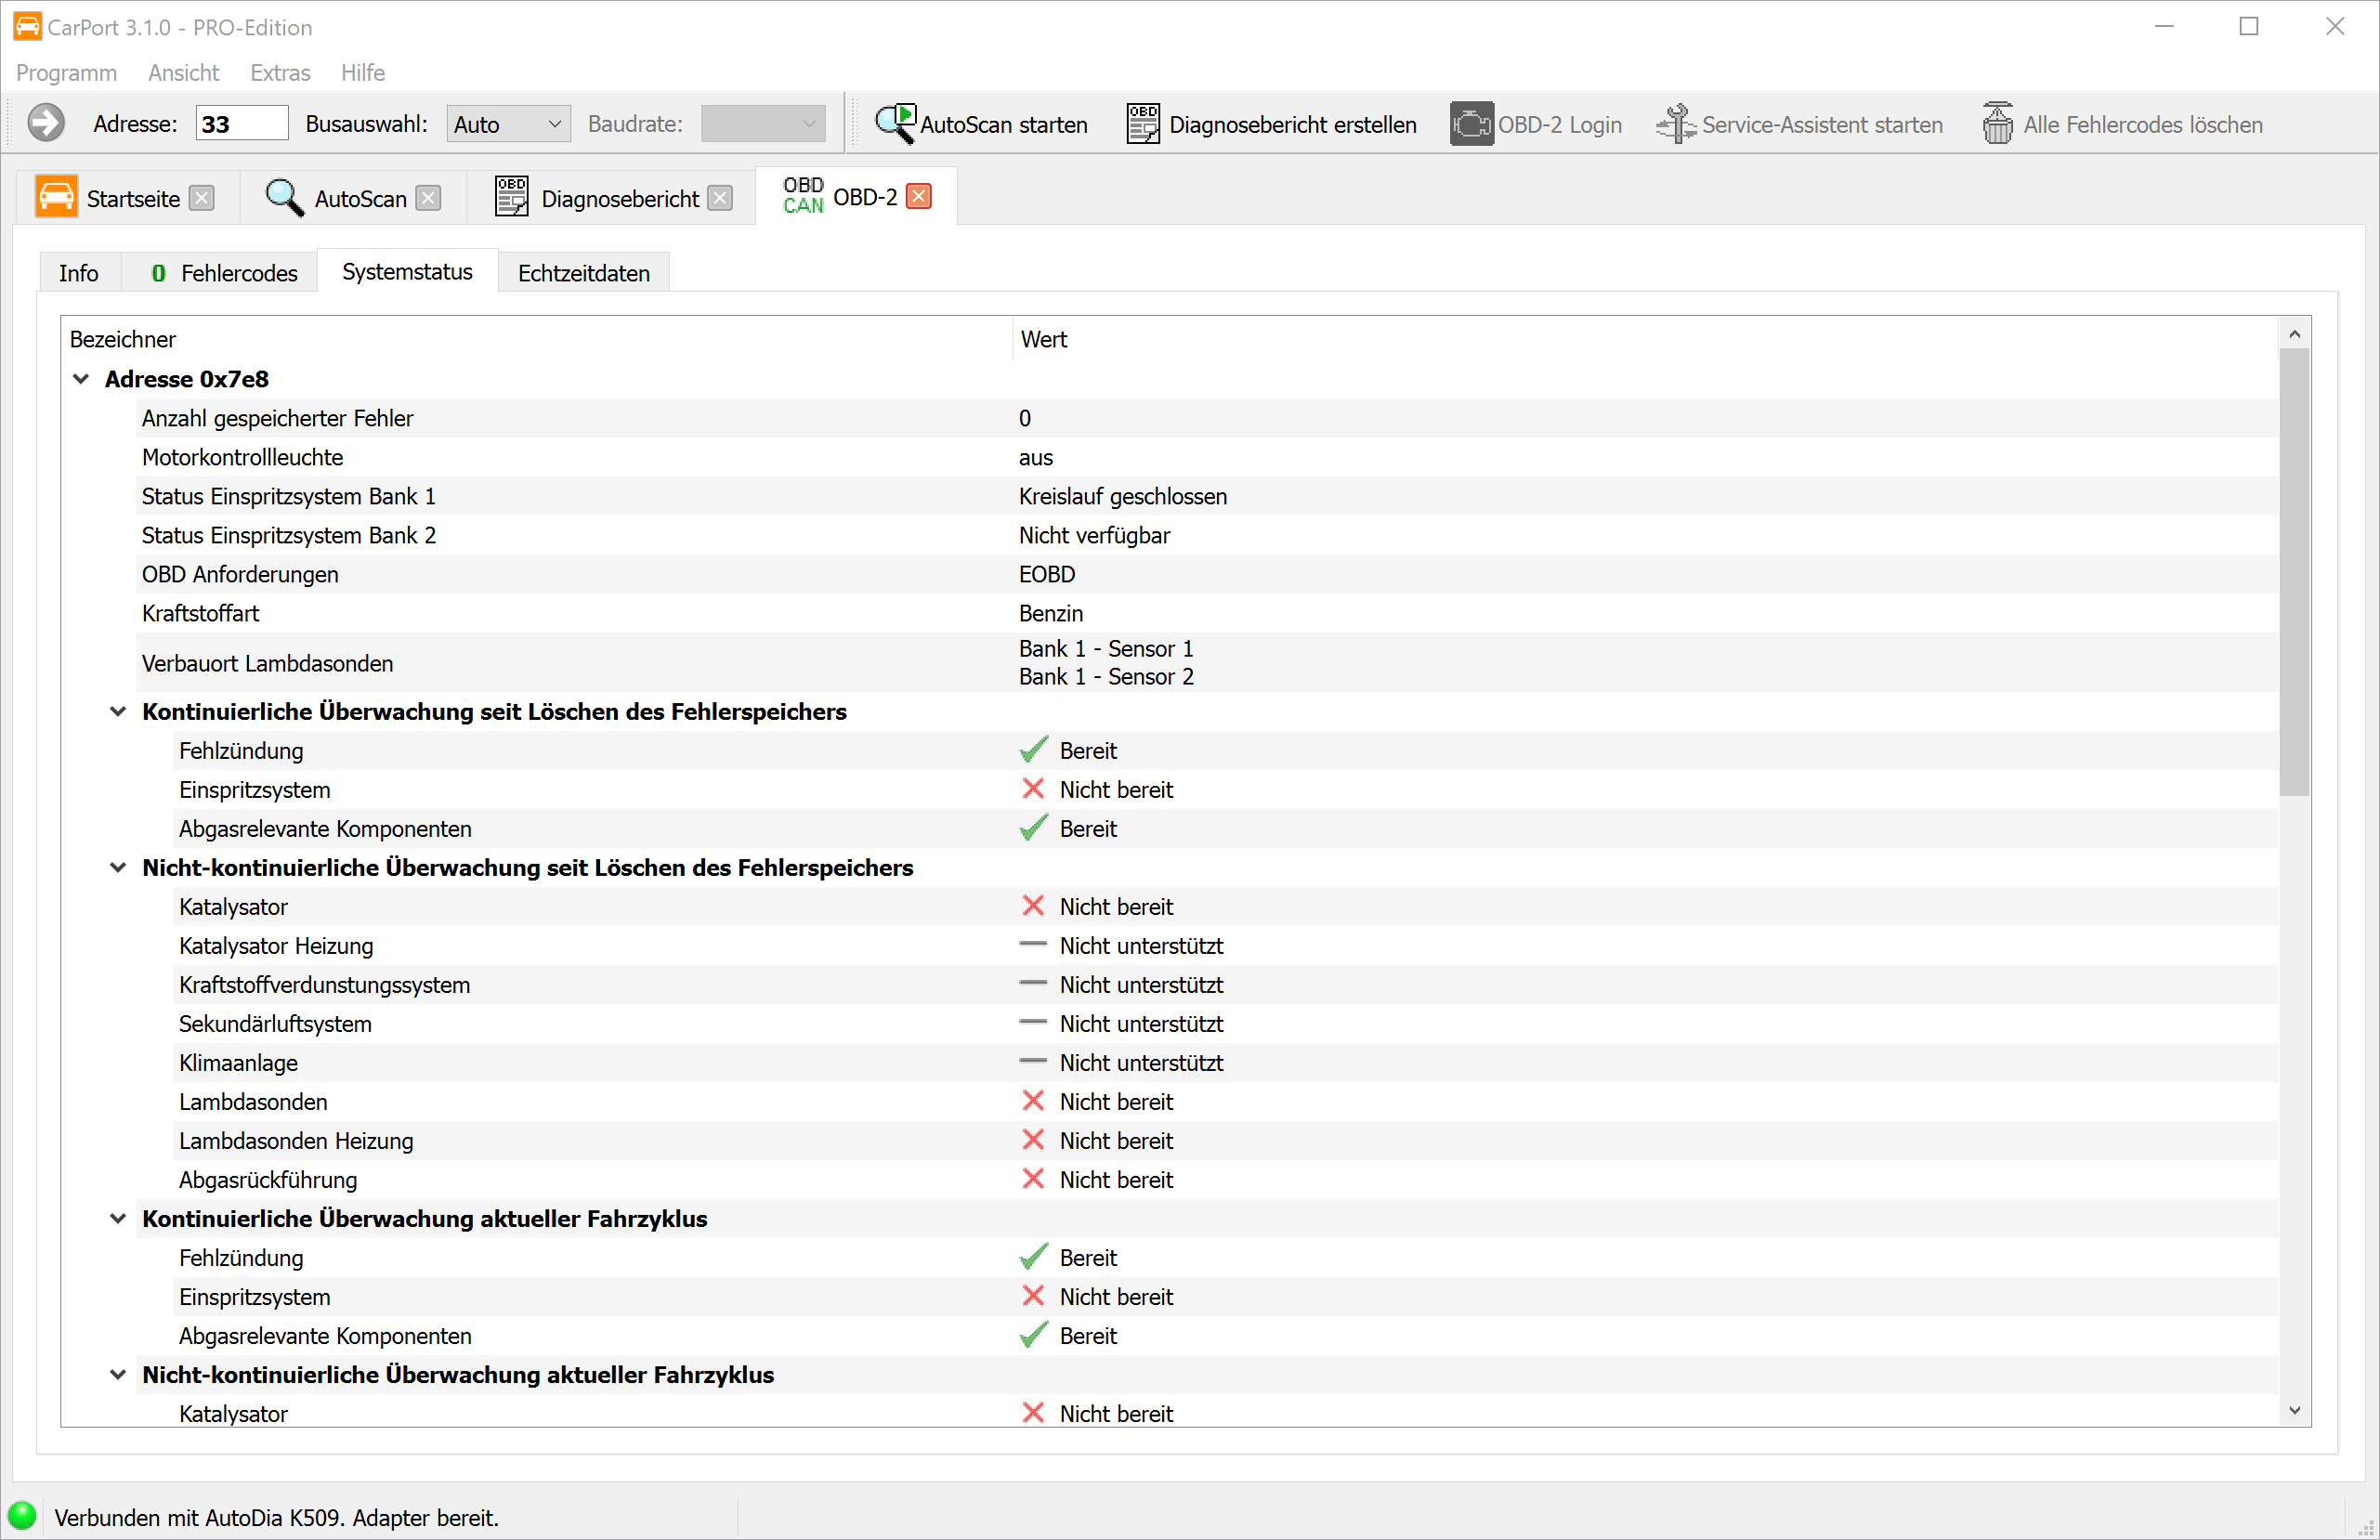
Task: Collapse Kontinuierliche Überwachung aktueller Fahrzyklus section
Action: point(118,1218)
